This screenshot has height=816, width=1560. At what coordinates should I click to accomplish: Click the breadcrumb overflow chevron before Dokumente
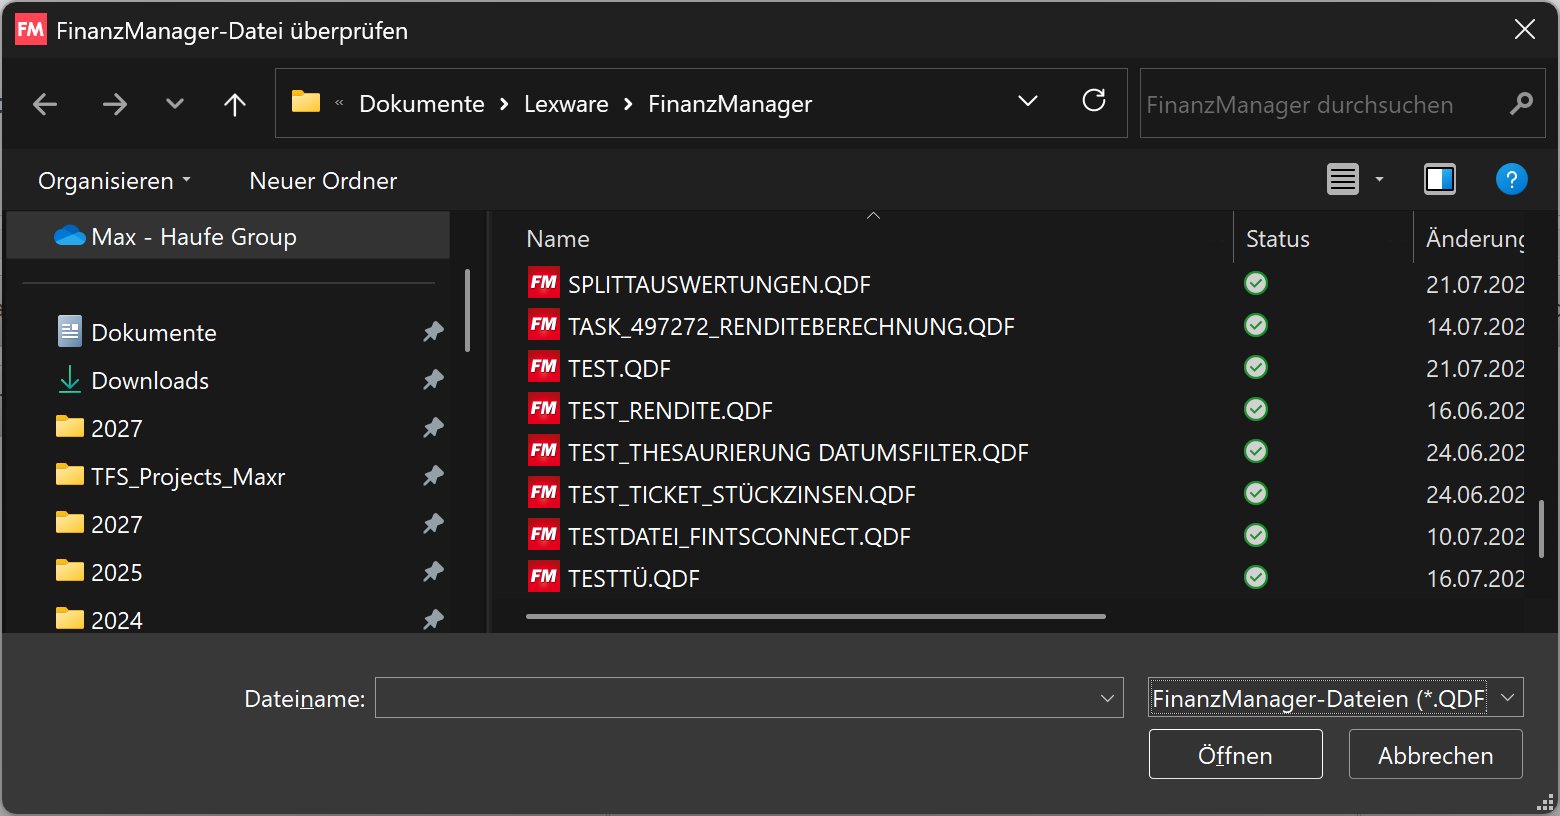point(339,103)
